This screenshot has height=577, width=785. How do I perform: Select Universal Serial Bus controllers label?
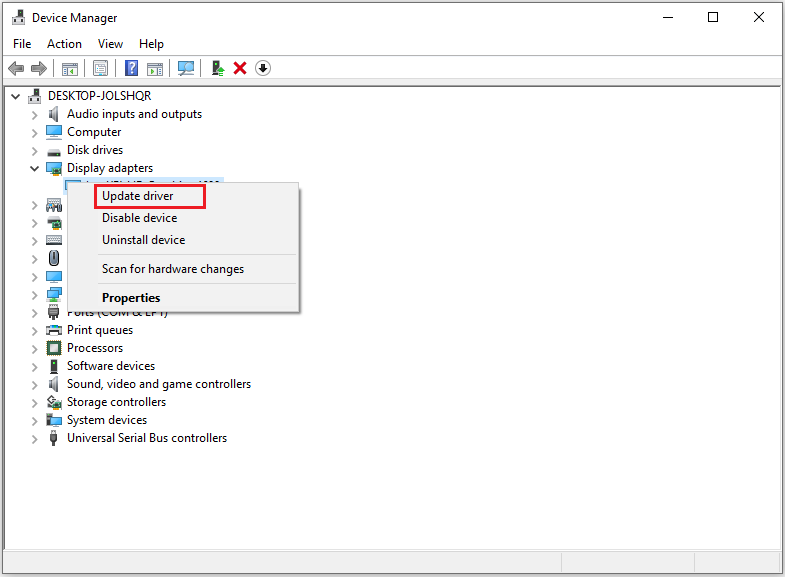(x=147, y=438)
